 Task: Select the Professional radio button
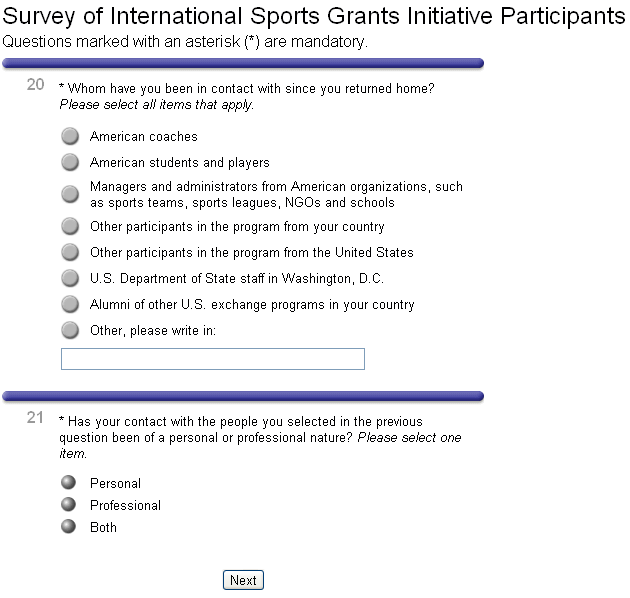[x=69, y=505]
